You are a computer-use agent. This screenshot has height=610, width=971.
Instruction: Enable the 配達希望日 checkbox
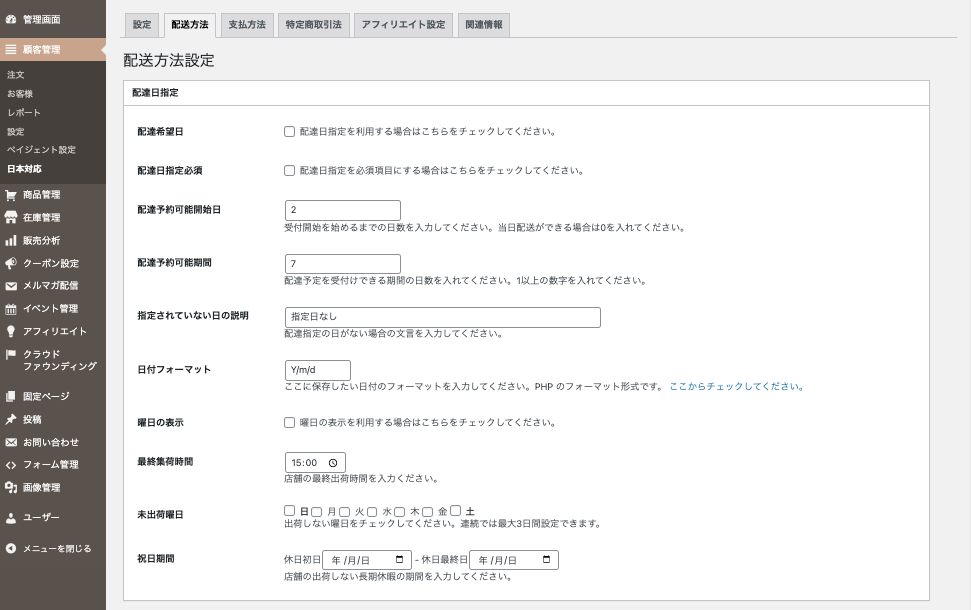point(290,131)
